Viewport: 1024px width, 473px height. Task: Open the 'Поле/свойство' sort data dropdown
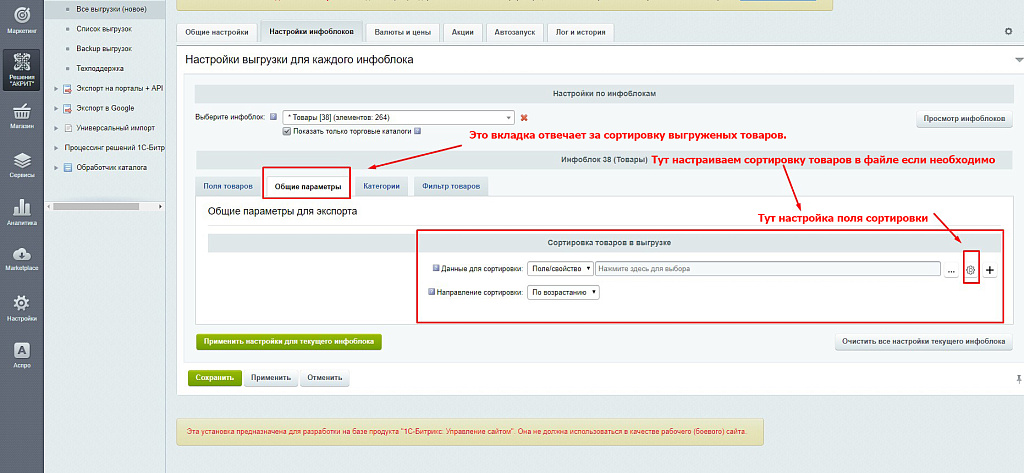coord(560,269)
